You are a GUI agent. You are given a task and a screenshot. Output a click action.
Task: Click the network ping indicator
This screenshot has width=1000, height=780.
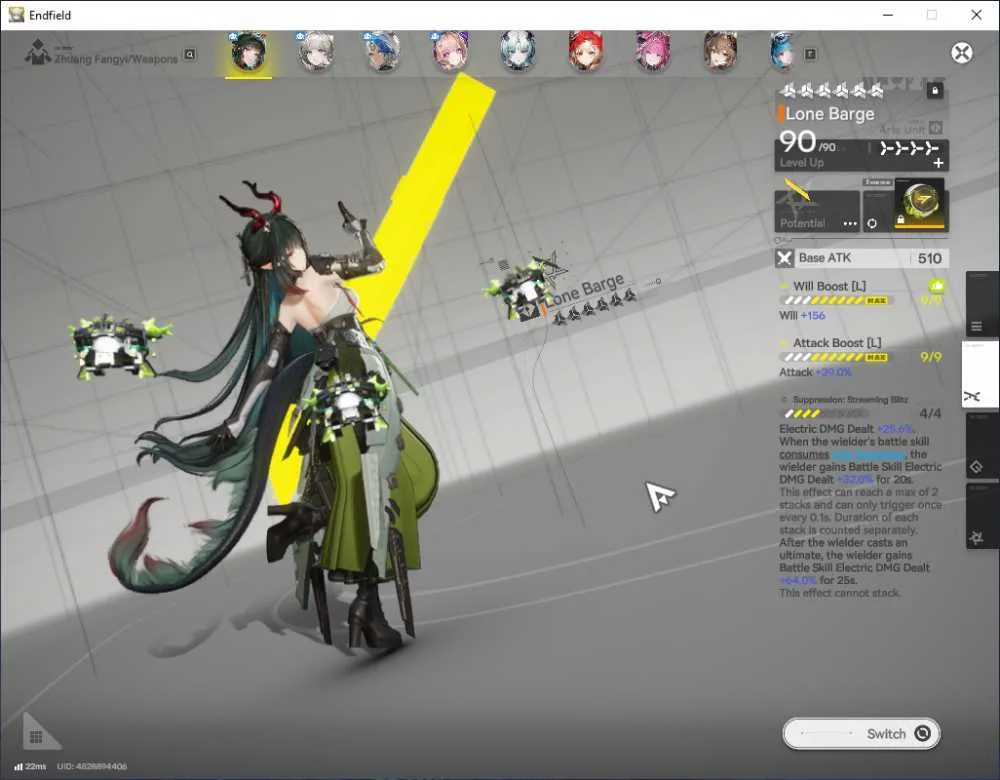pyautogui.click(x=30, y=766)
